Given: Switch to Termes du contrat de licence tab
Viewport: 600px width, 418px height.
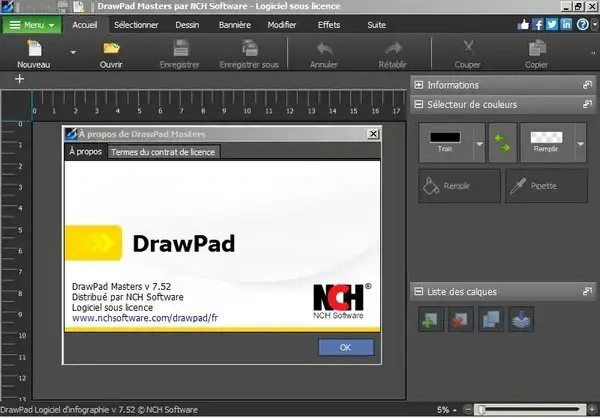Looking at the screenshot, I should pyautogui.click(x=164, y=152).
